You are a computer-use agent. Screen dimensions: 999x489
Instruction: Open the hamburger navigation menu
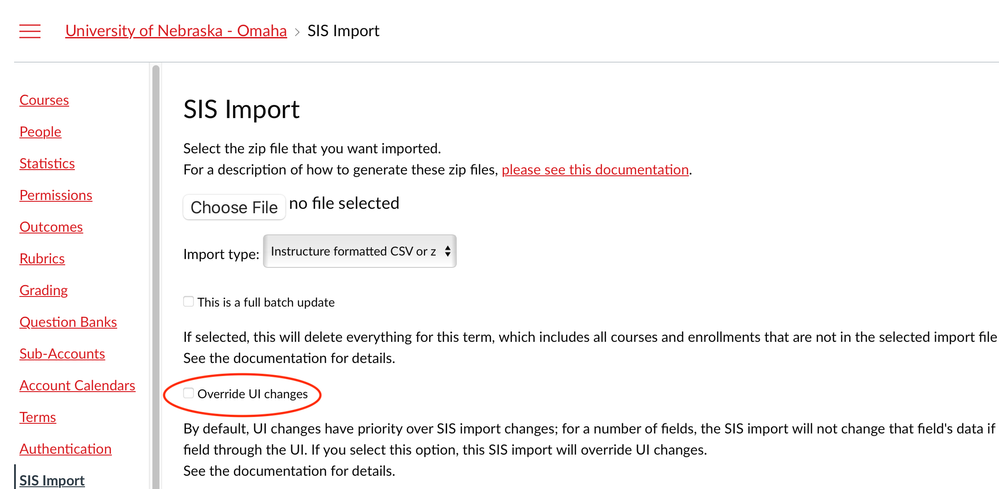pos(30,31)
